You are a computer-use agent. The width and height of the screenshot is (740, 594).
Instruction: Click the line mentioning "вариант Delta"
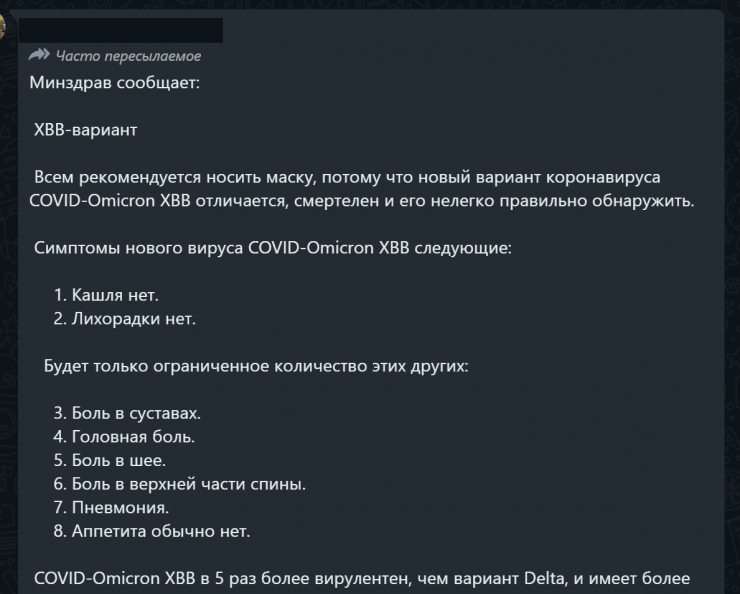click(x=362, y=578)
